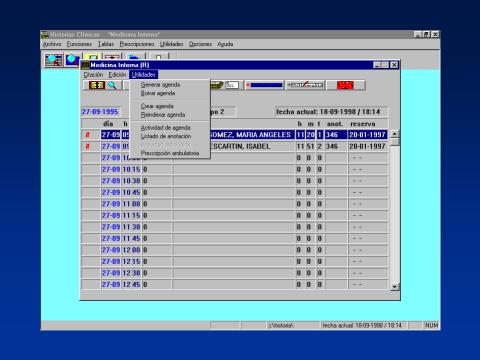Screen dimensions: 480x360
Task: Click the magnifying glass search icon
Action: coord(112,85)
